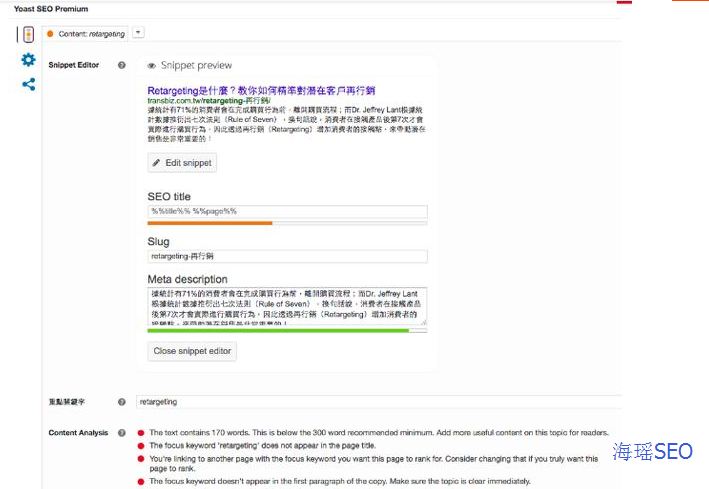Open the advanced settings gear tab
Image resolution: width=709 pixels, height=489 pixels.
pos(28,60)
